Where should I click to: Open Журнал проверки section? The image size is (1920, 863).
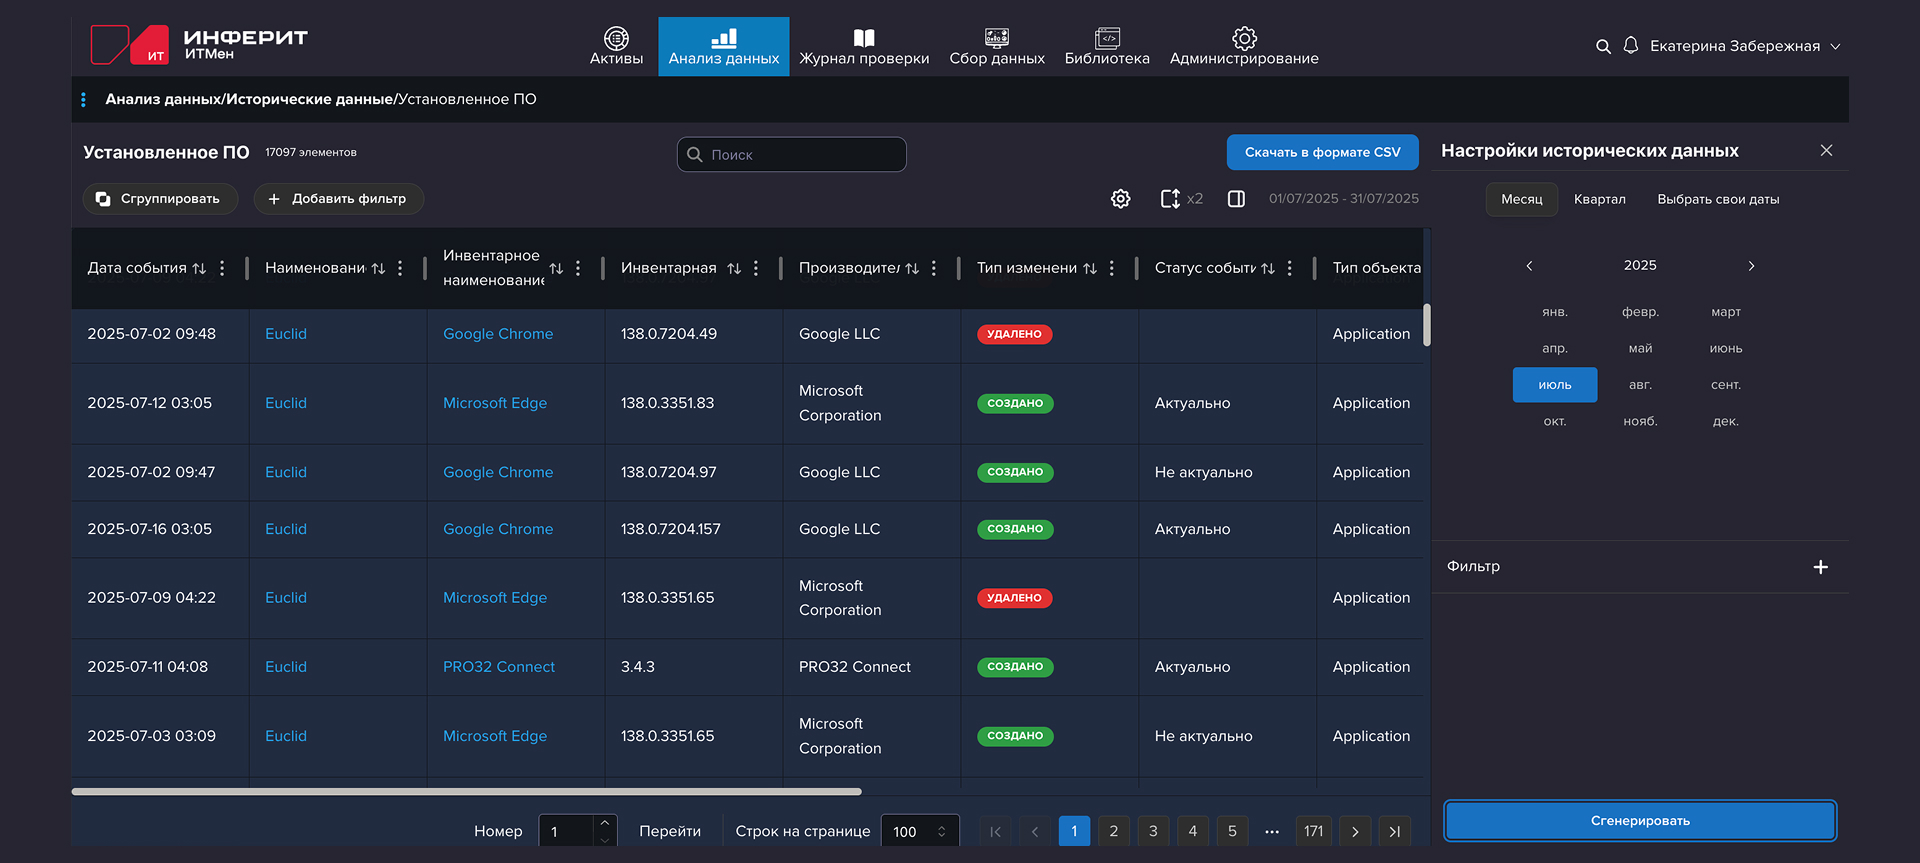[x=864, y=46]
